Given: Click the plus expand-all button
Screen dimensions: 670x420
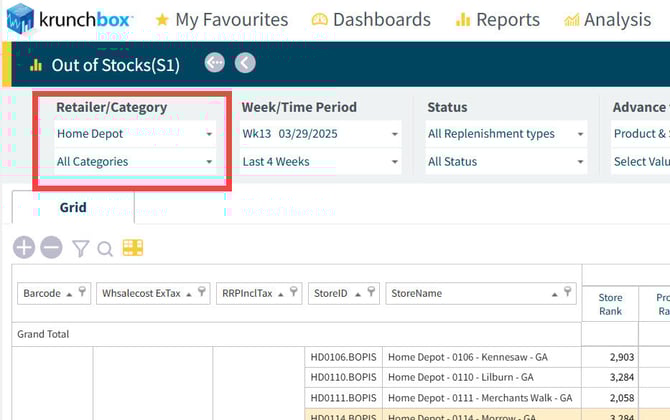Looking at the screenshot, I should (24, 247).
